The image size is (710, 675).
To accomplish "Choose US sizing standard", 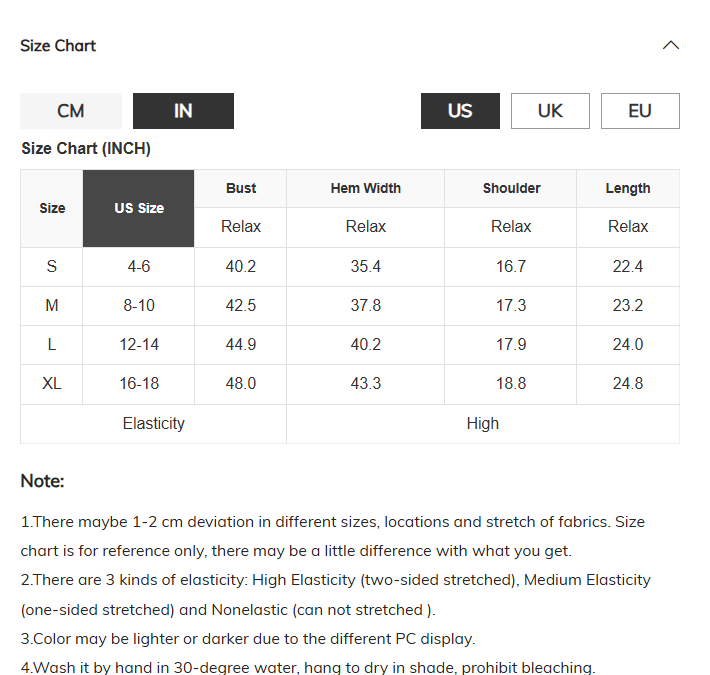I will 460,111.
